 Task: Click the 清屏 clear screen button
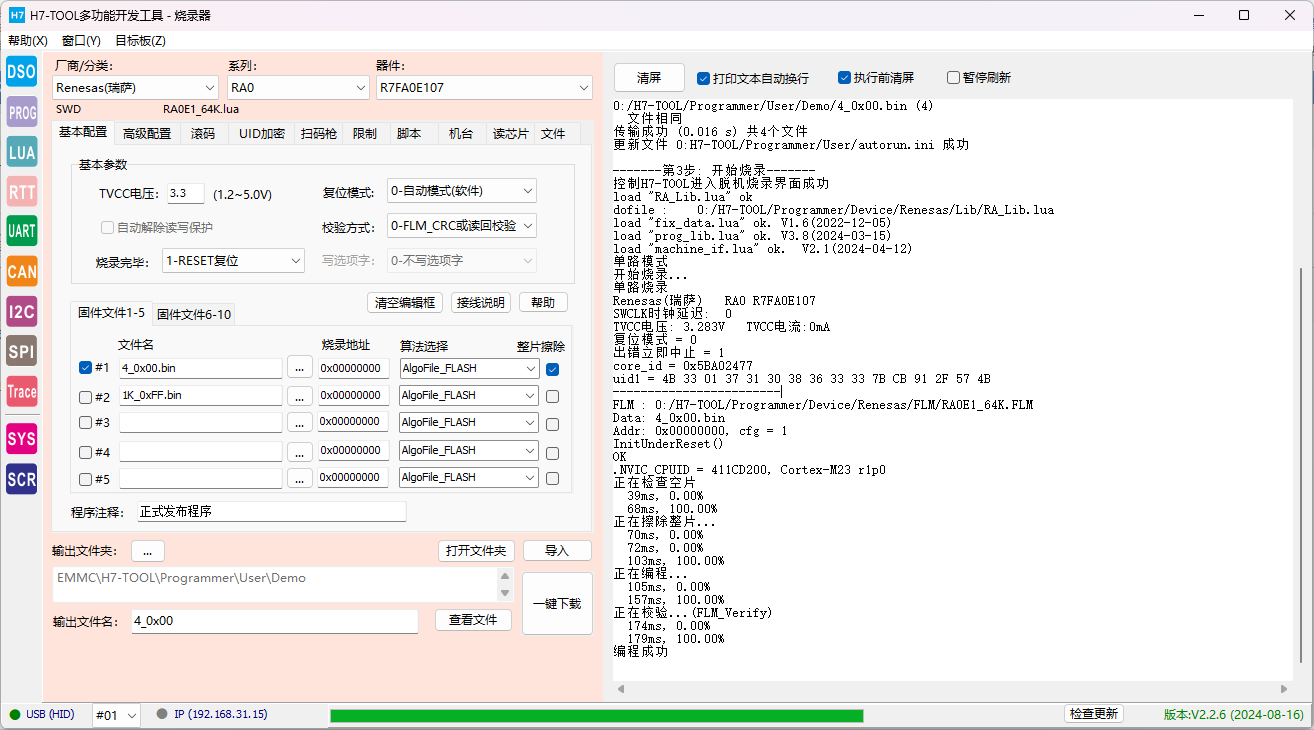coord(649,78)
